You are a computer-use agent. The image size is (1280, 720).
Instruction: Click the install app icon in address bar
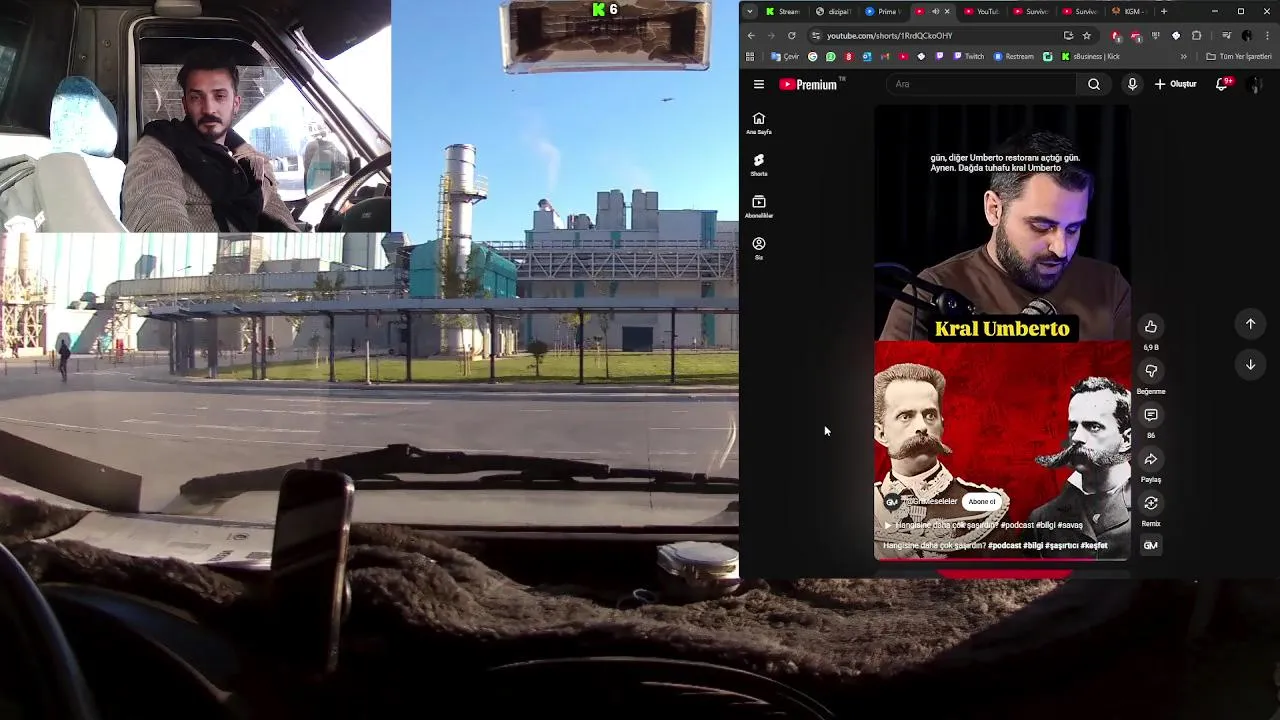click(x=1068, y=36)
